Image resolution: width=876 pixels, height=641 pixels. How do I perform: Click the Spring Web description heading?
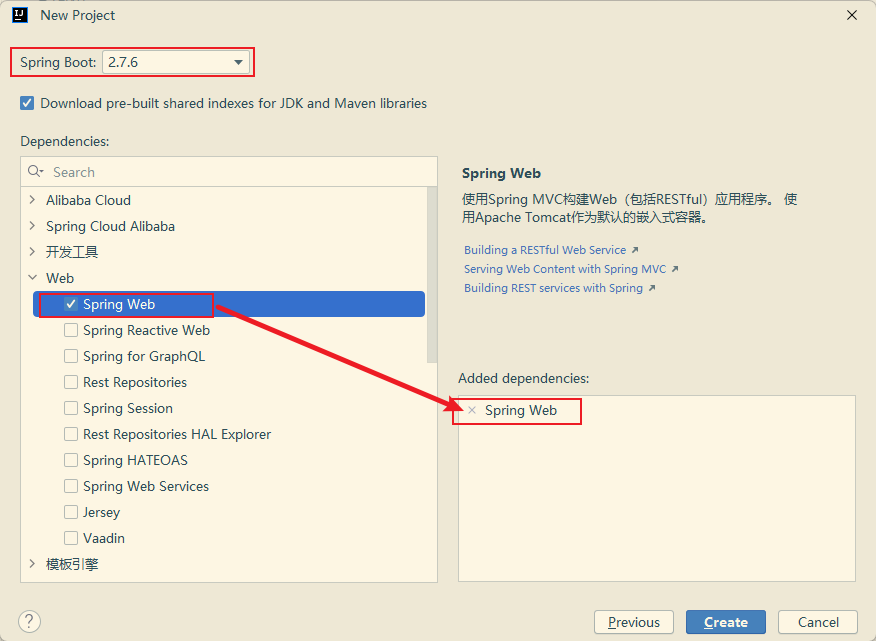[501, 173]
